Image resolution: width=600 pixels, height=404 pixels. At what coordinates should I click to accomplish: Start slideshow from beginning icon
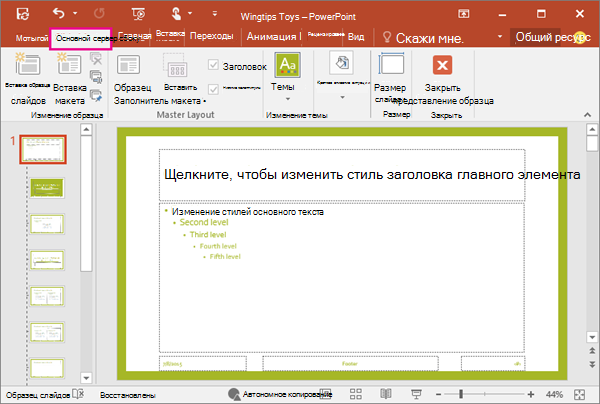pos(138,14)
